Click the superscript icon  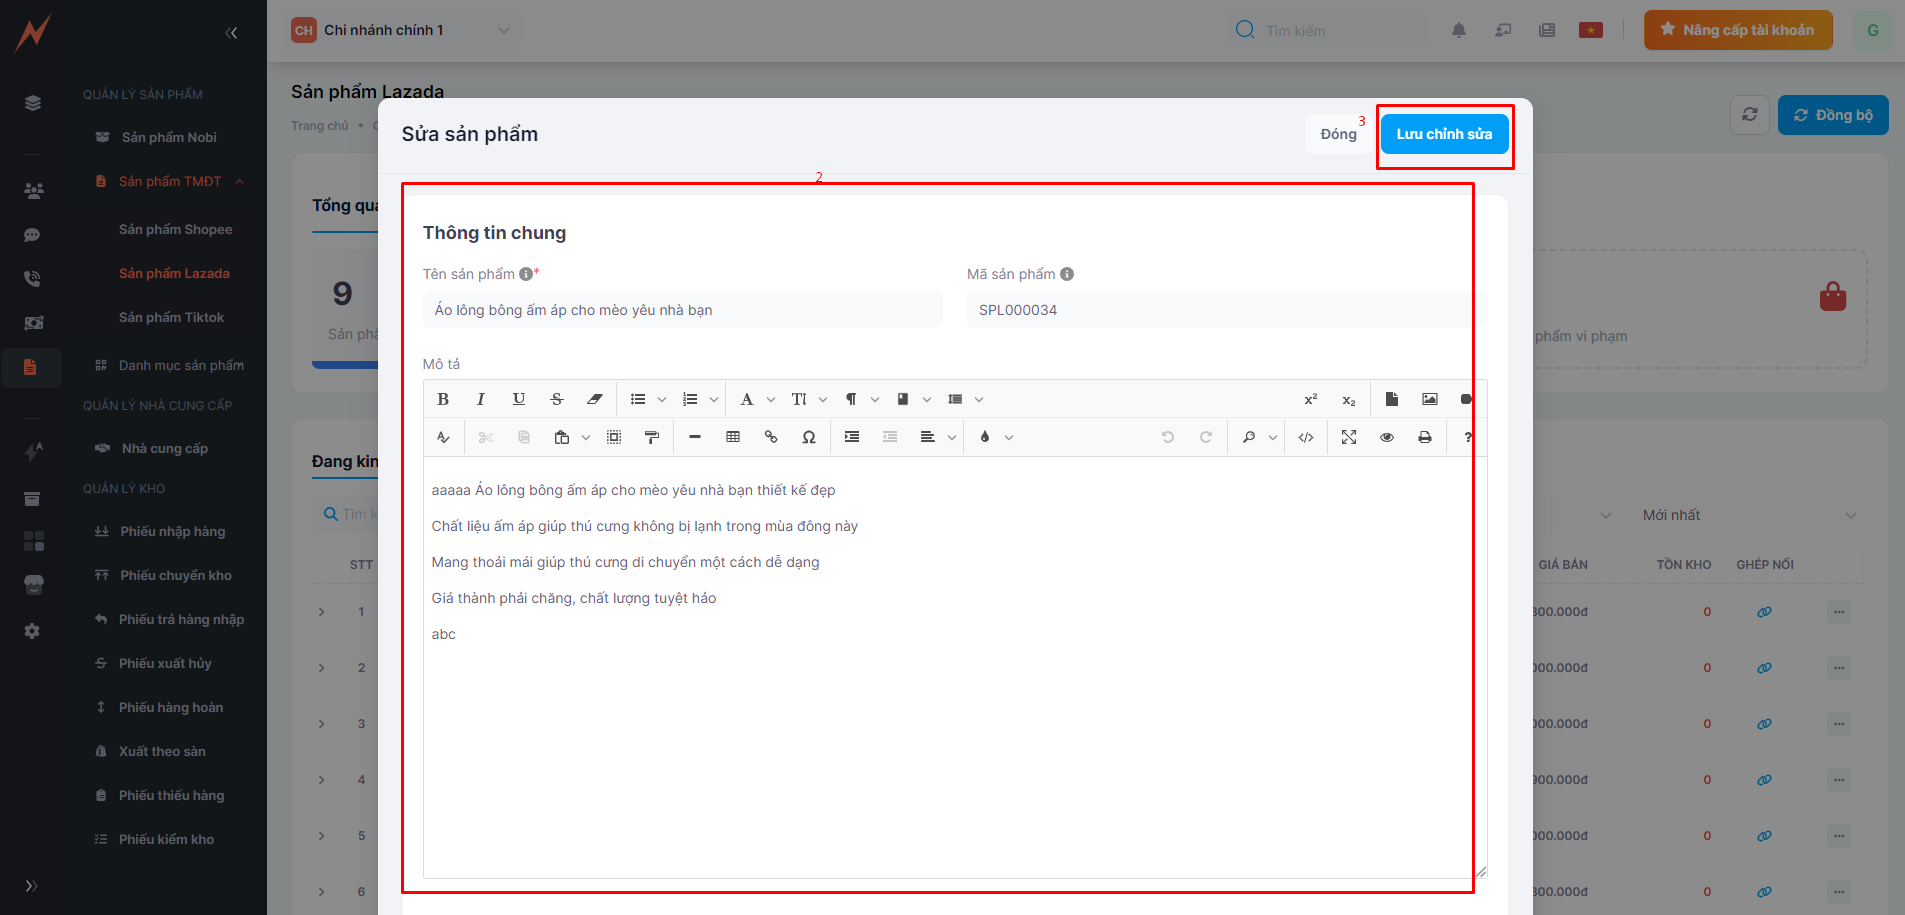coord(1311,399)
